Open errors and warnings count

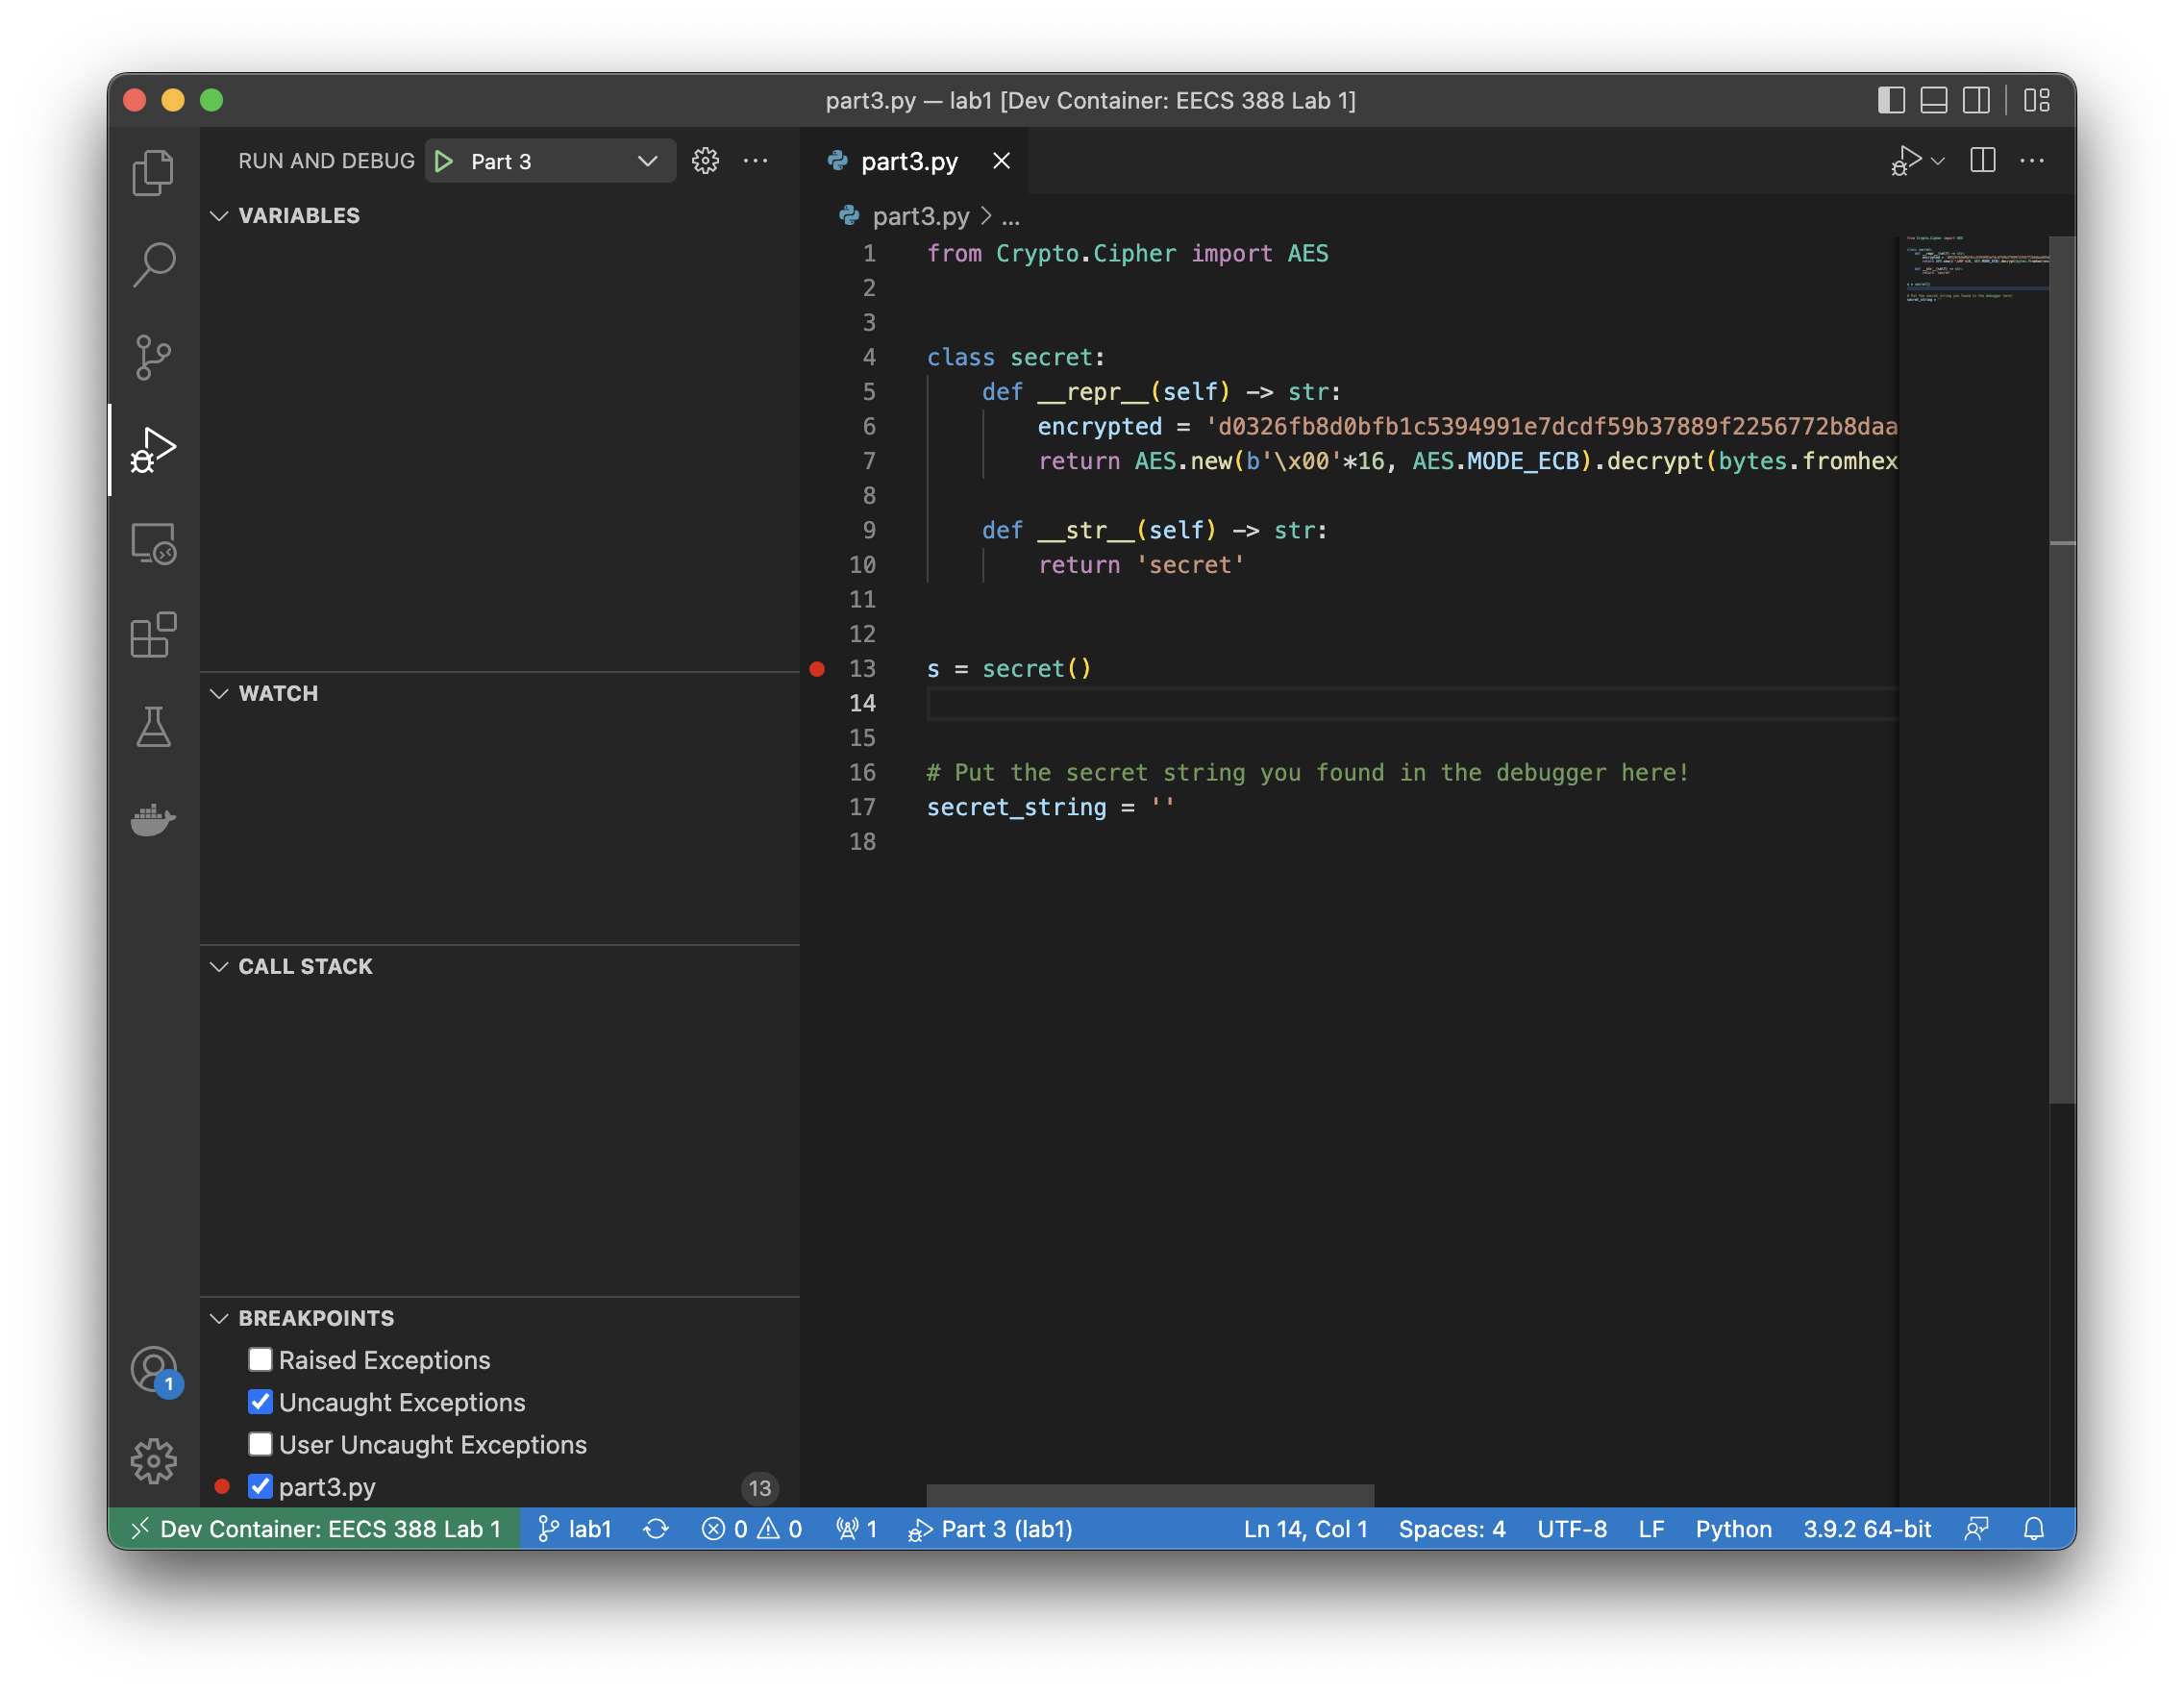(752, 1529)
